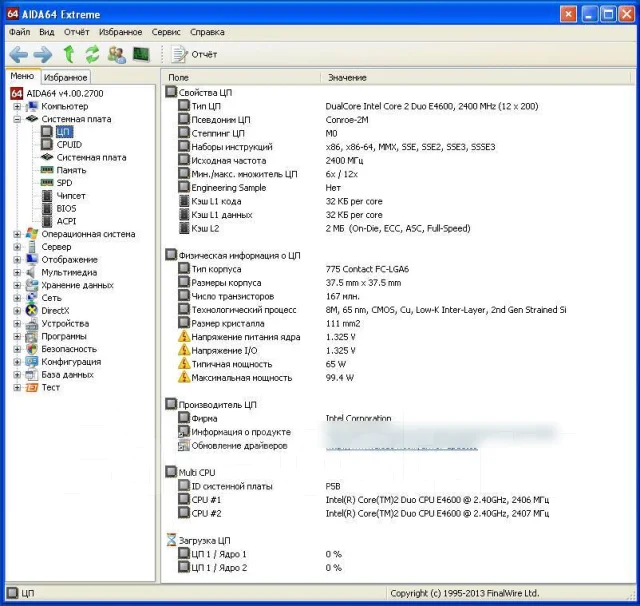Open the users icon in toolbar
The image size is (640, 606).
[116, 54]
